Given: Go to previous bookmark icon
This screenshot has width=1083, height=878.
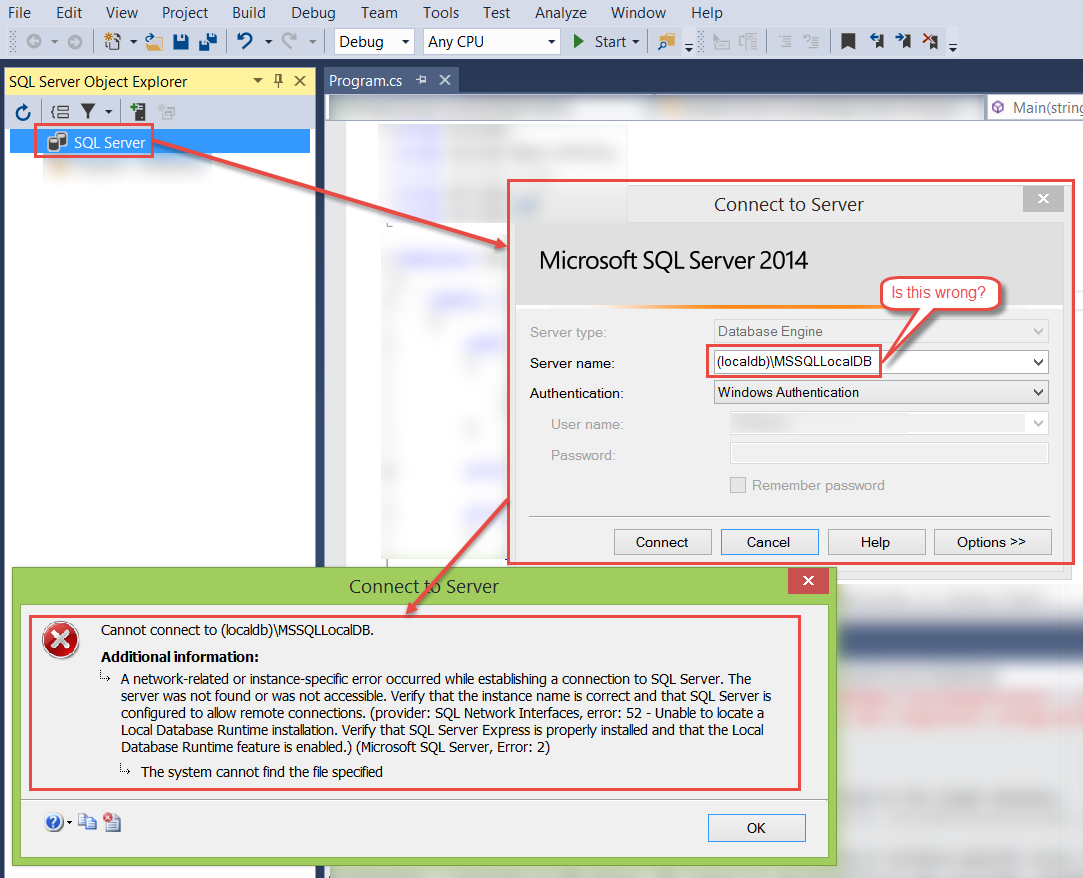Looking at the screenshot, I should (876, 41).
